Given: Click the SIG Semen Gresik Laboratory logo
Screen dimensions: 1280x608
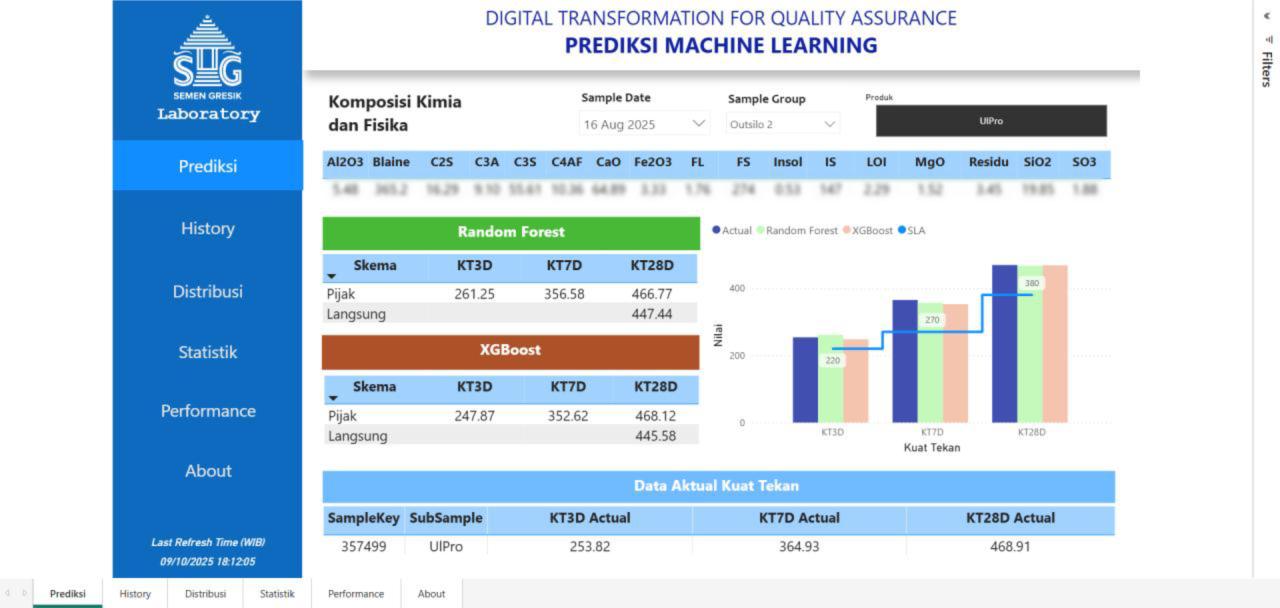Looking at the screenshot, I should [208, 68].
